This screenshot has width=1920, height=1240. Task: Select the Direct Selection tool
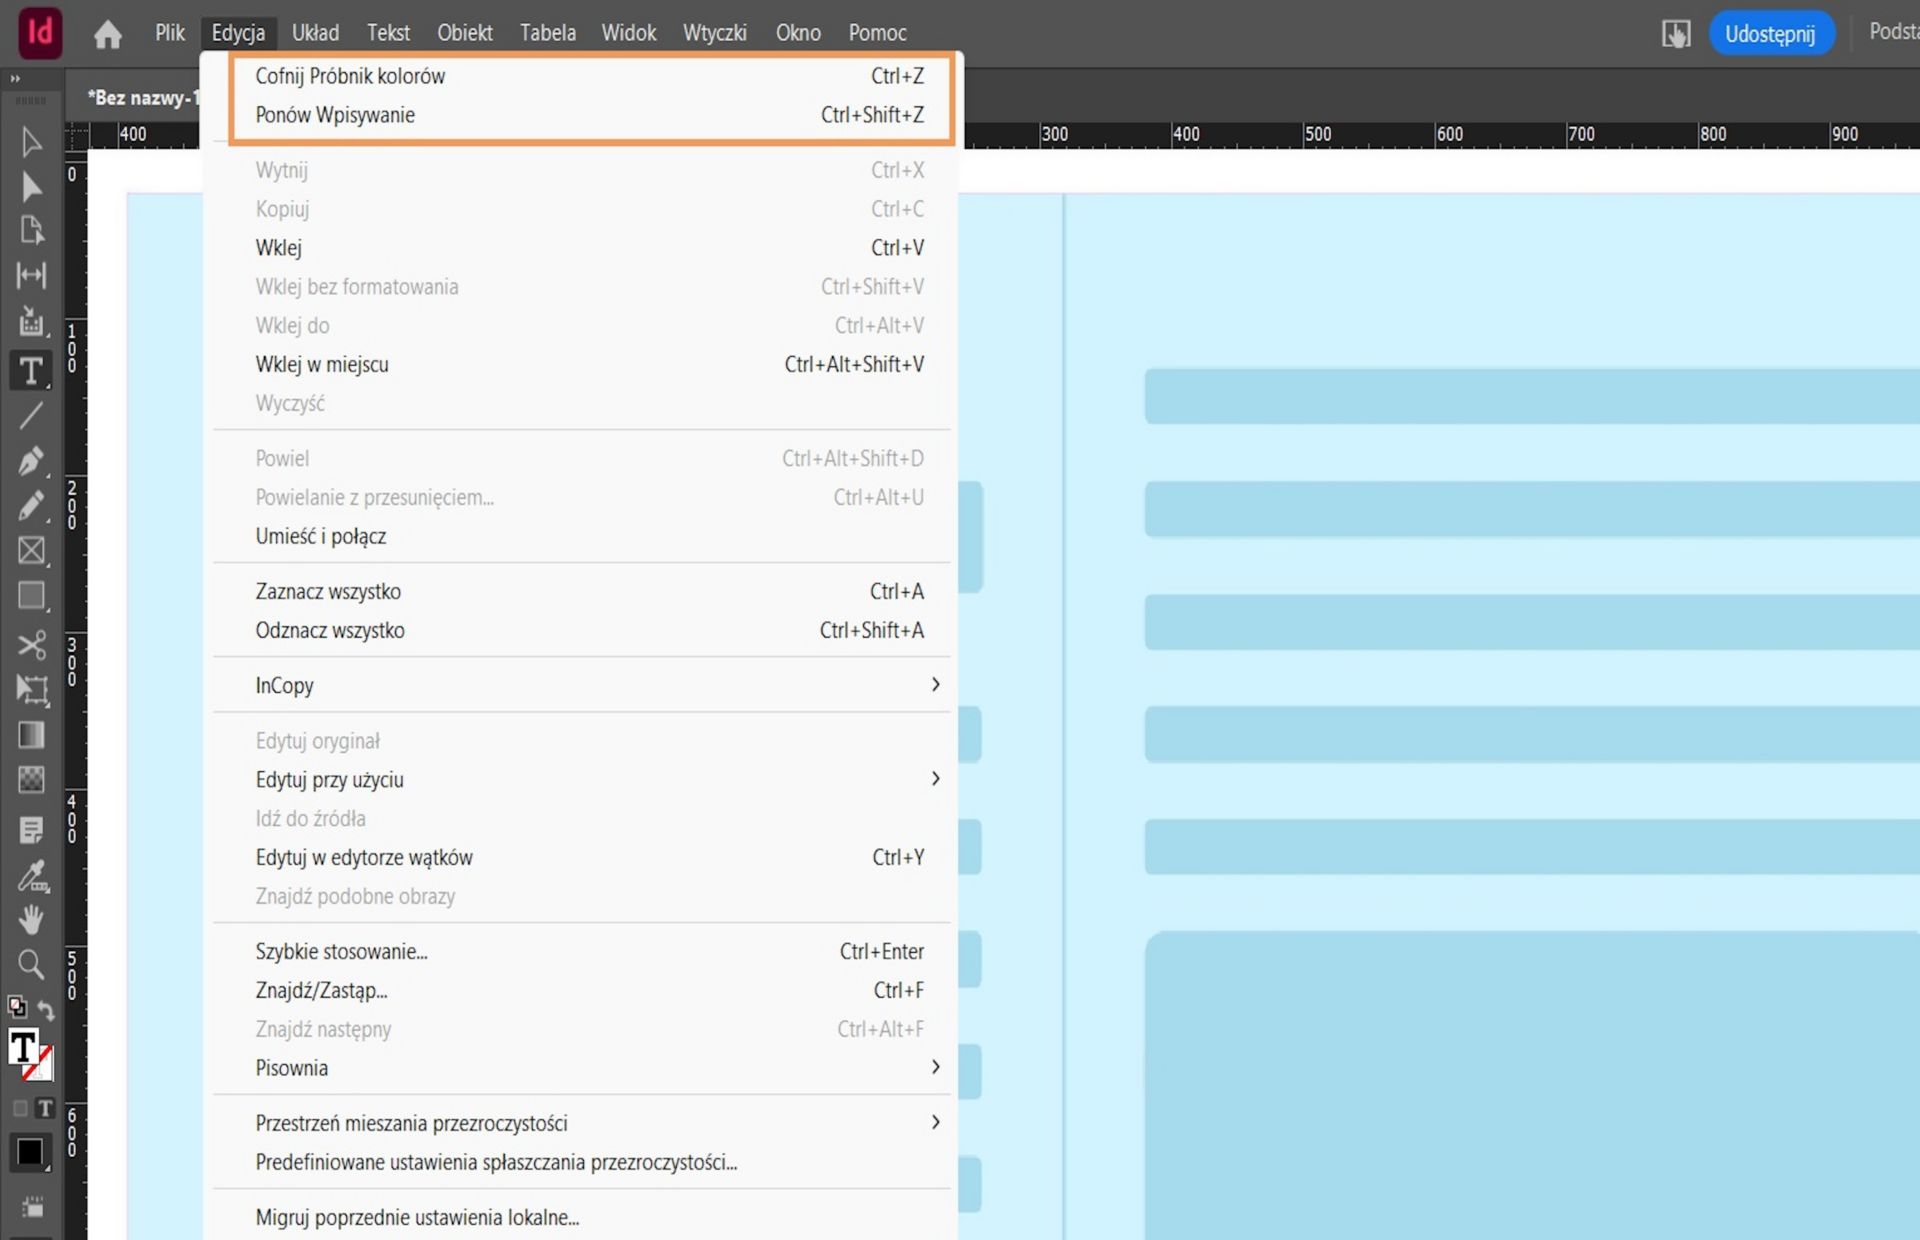(31, 187)
